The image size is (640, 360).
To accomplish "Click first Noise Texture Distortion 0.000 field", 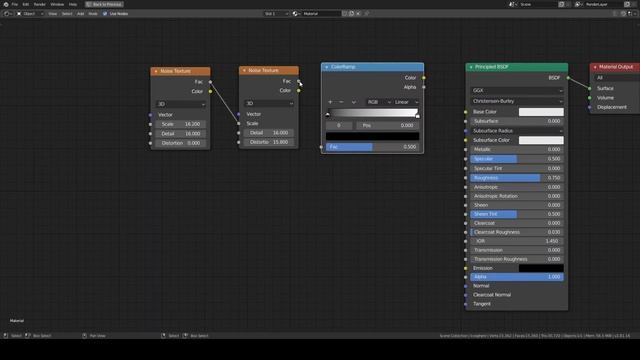I will pyautogui.click(x=181, y=143).
